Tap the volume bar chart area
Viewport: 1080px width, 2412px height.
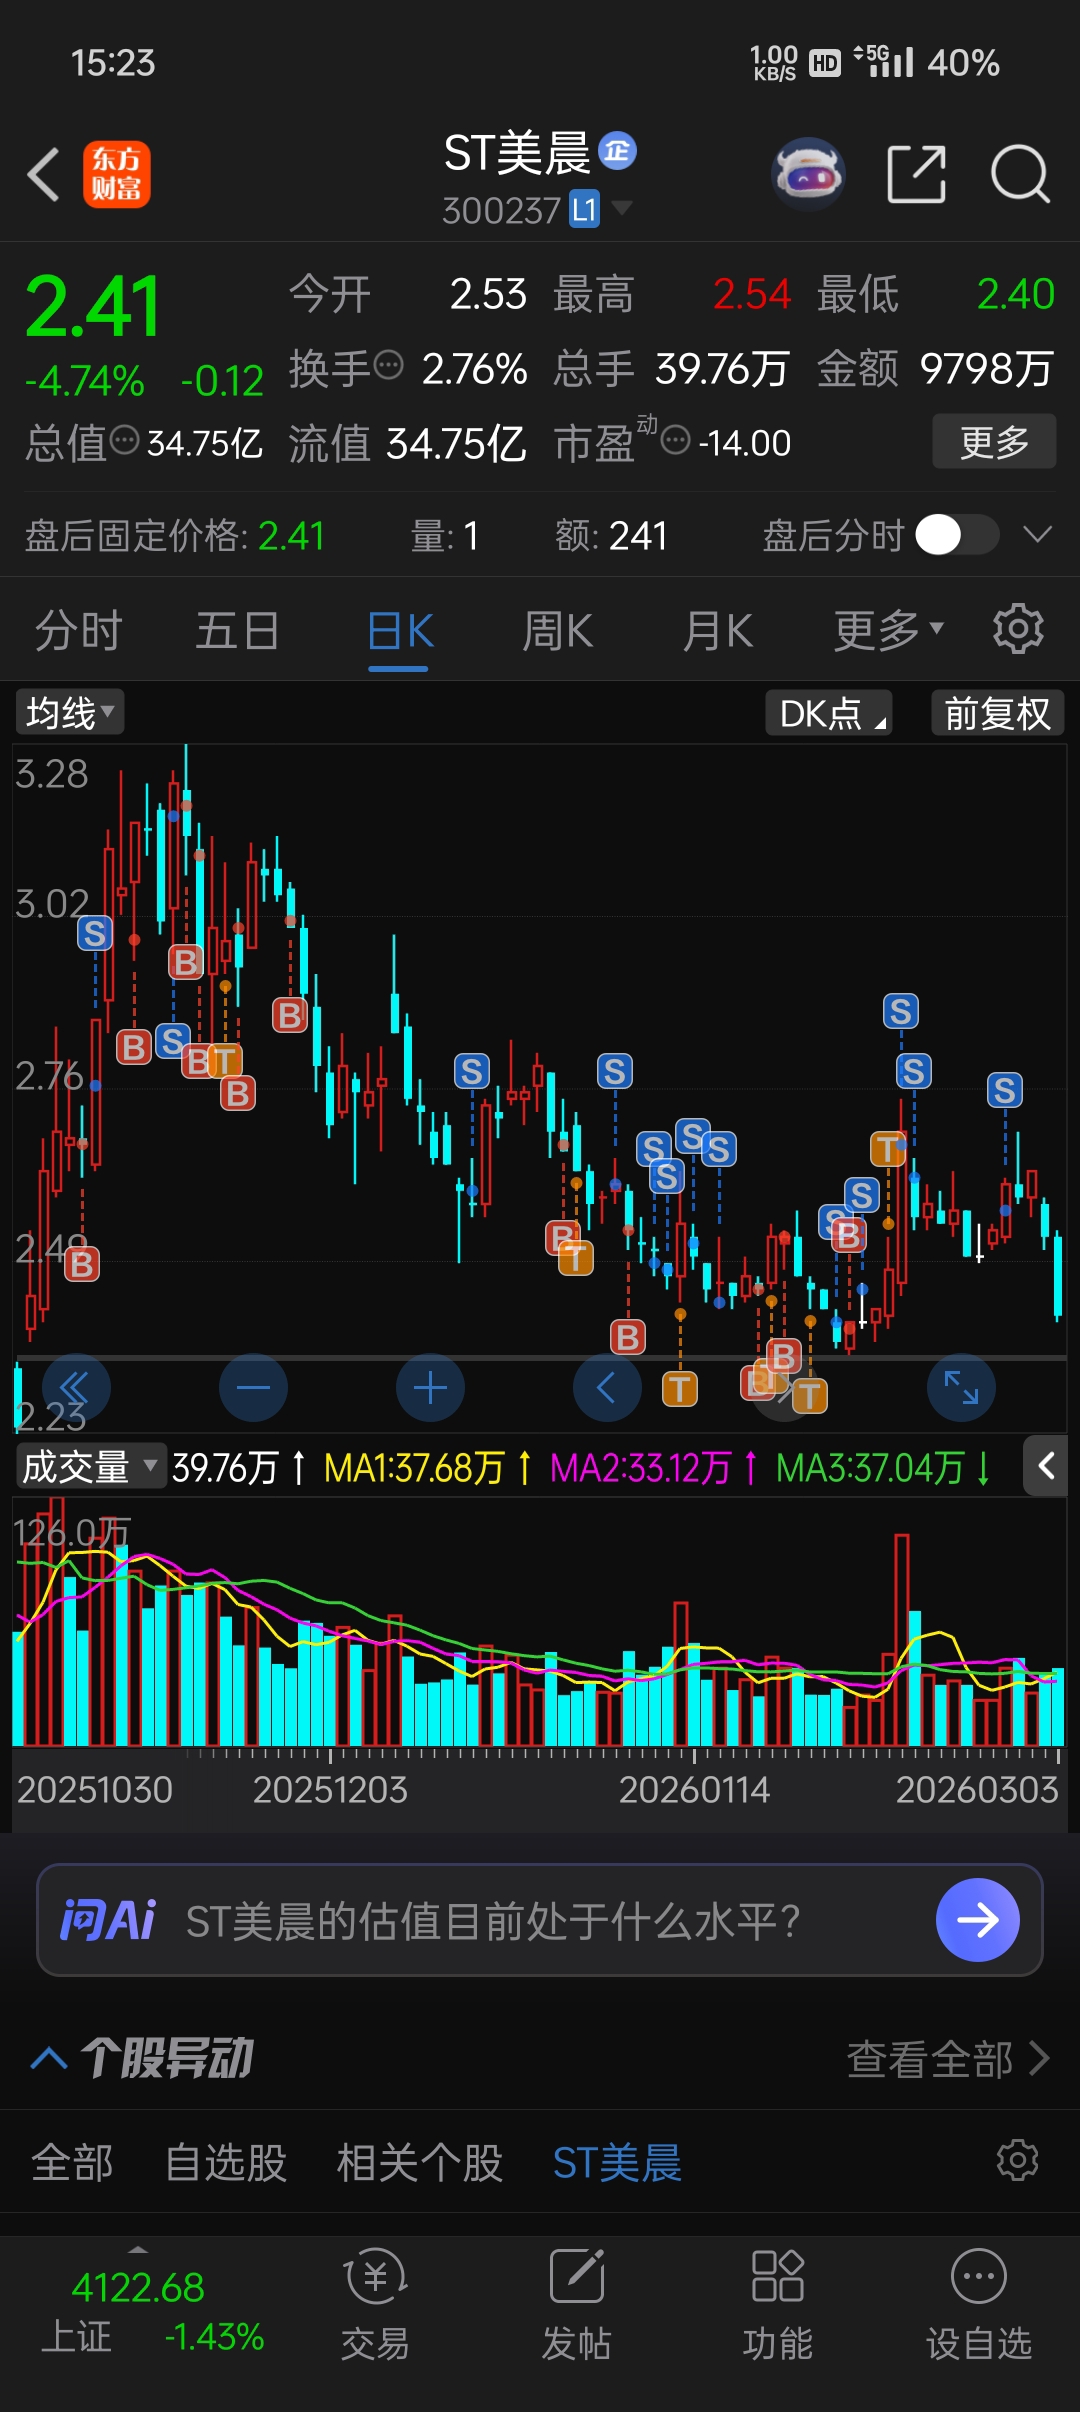click(540, 1623)
